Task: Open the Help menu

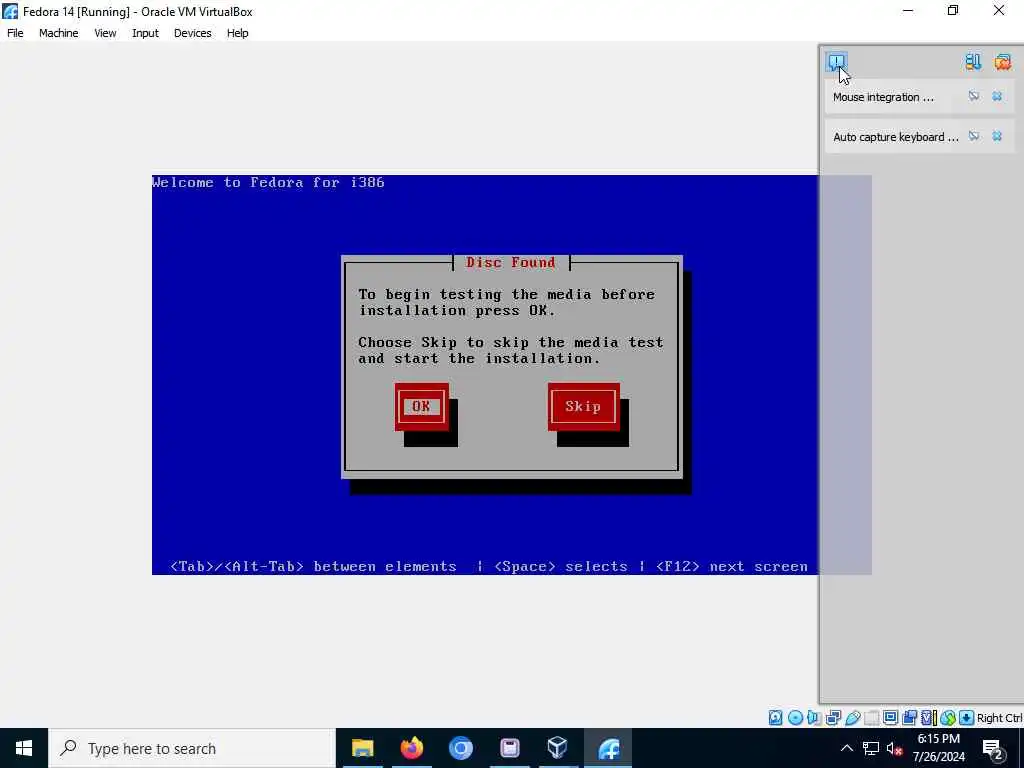Action: tap(237, 33)
